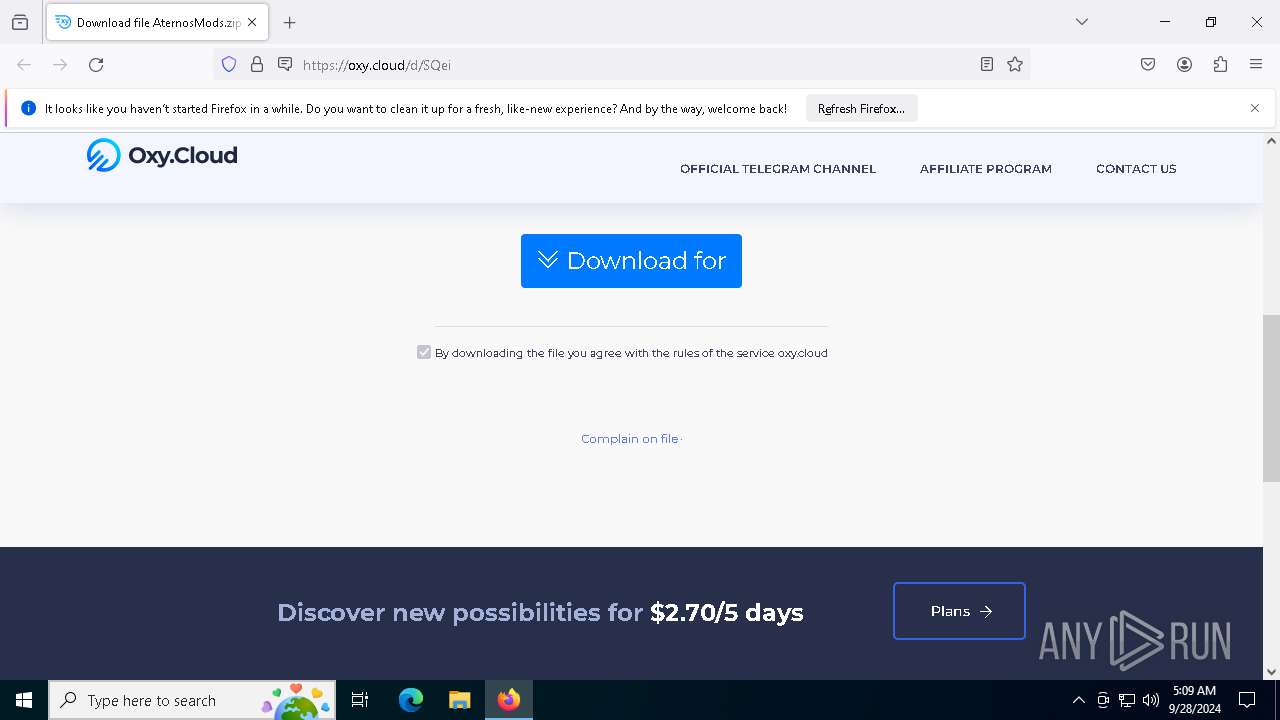Open Firefox application hamburger menu

point(1256,65)
